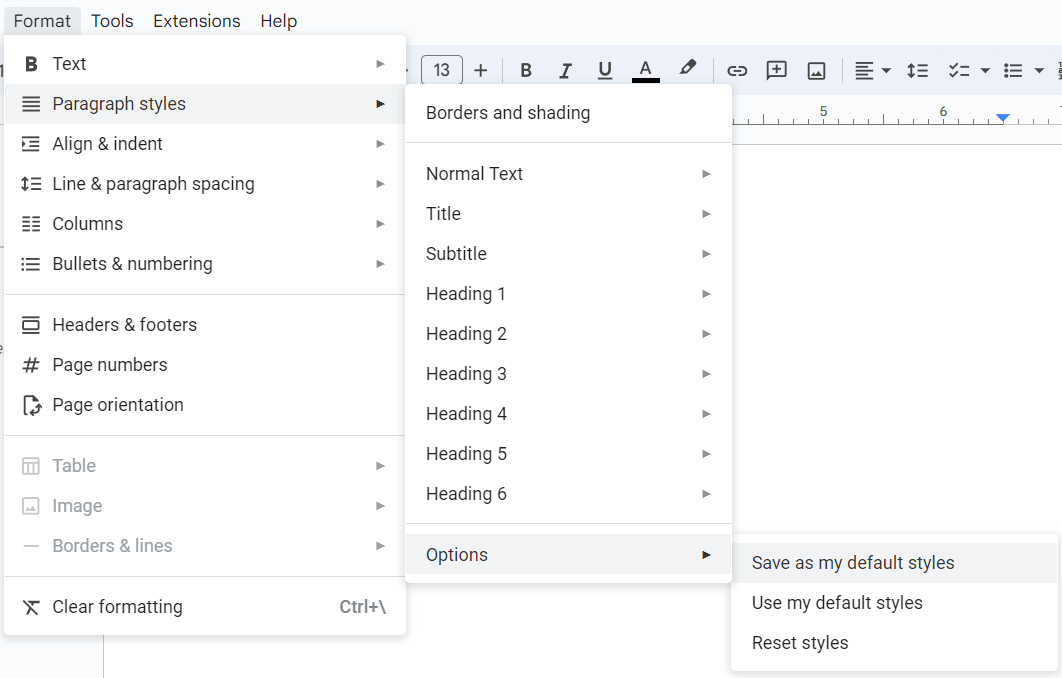Open the checklist tool in the toolbar
1062x678 pixels.
coord(960,70)
